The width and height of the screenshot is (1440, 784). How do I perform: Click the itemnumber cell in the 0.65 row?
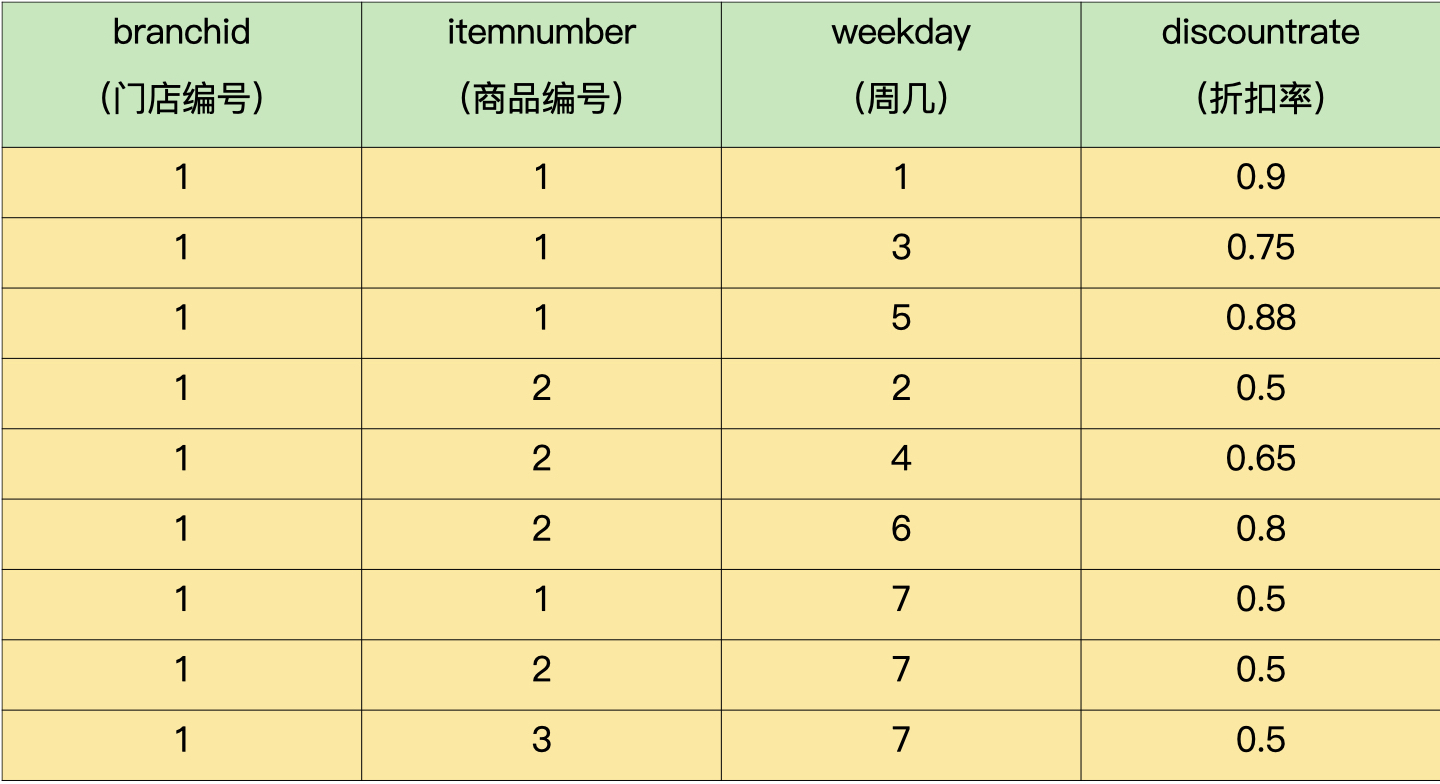(x=541, y=459)
